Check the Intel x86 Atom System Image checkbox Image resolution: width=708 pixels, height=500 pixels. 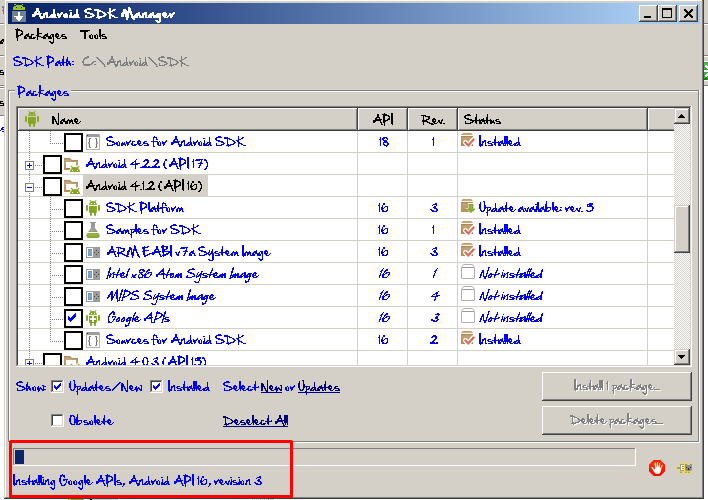click(x=73, y=274)
